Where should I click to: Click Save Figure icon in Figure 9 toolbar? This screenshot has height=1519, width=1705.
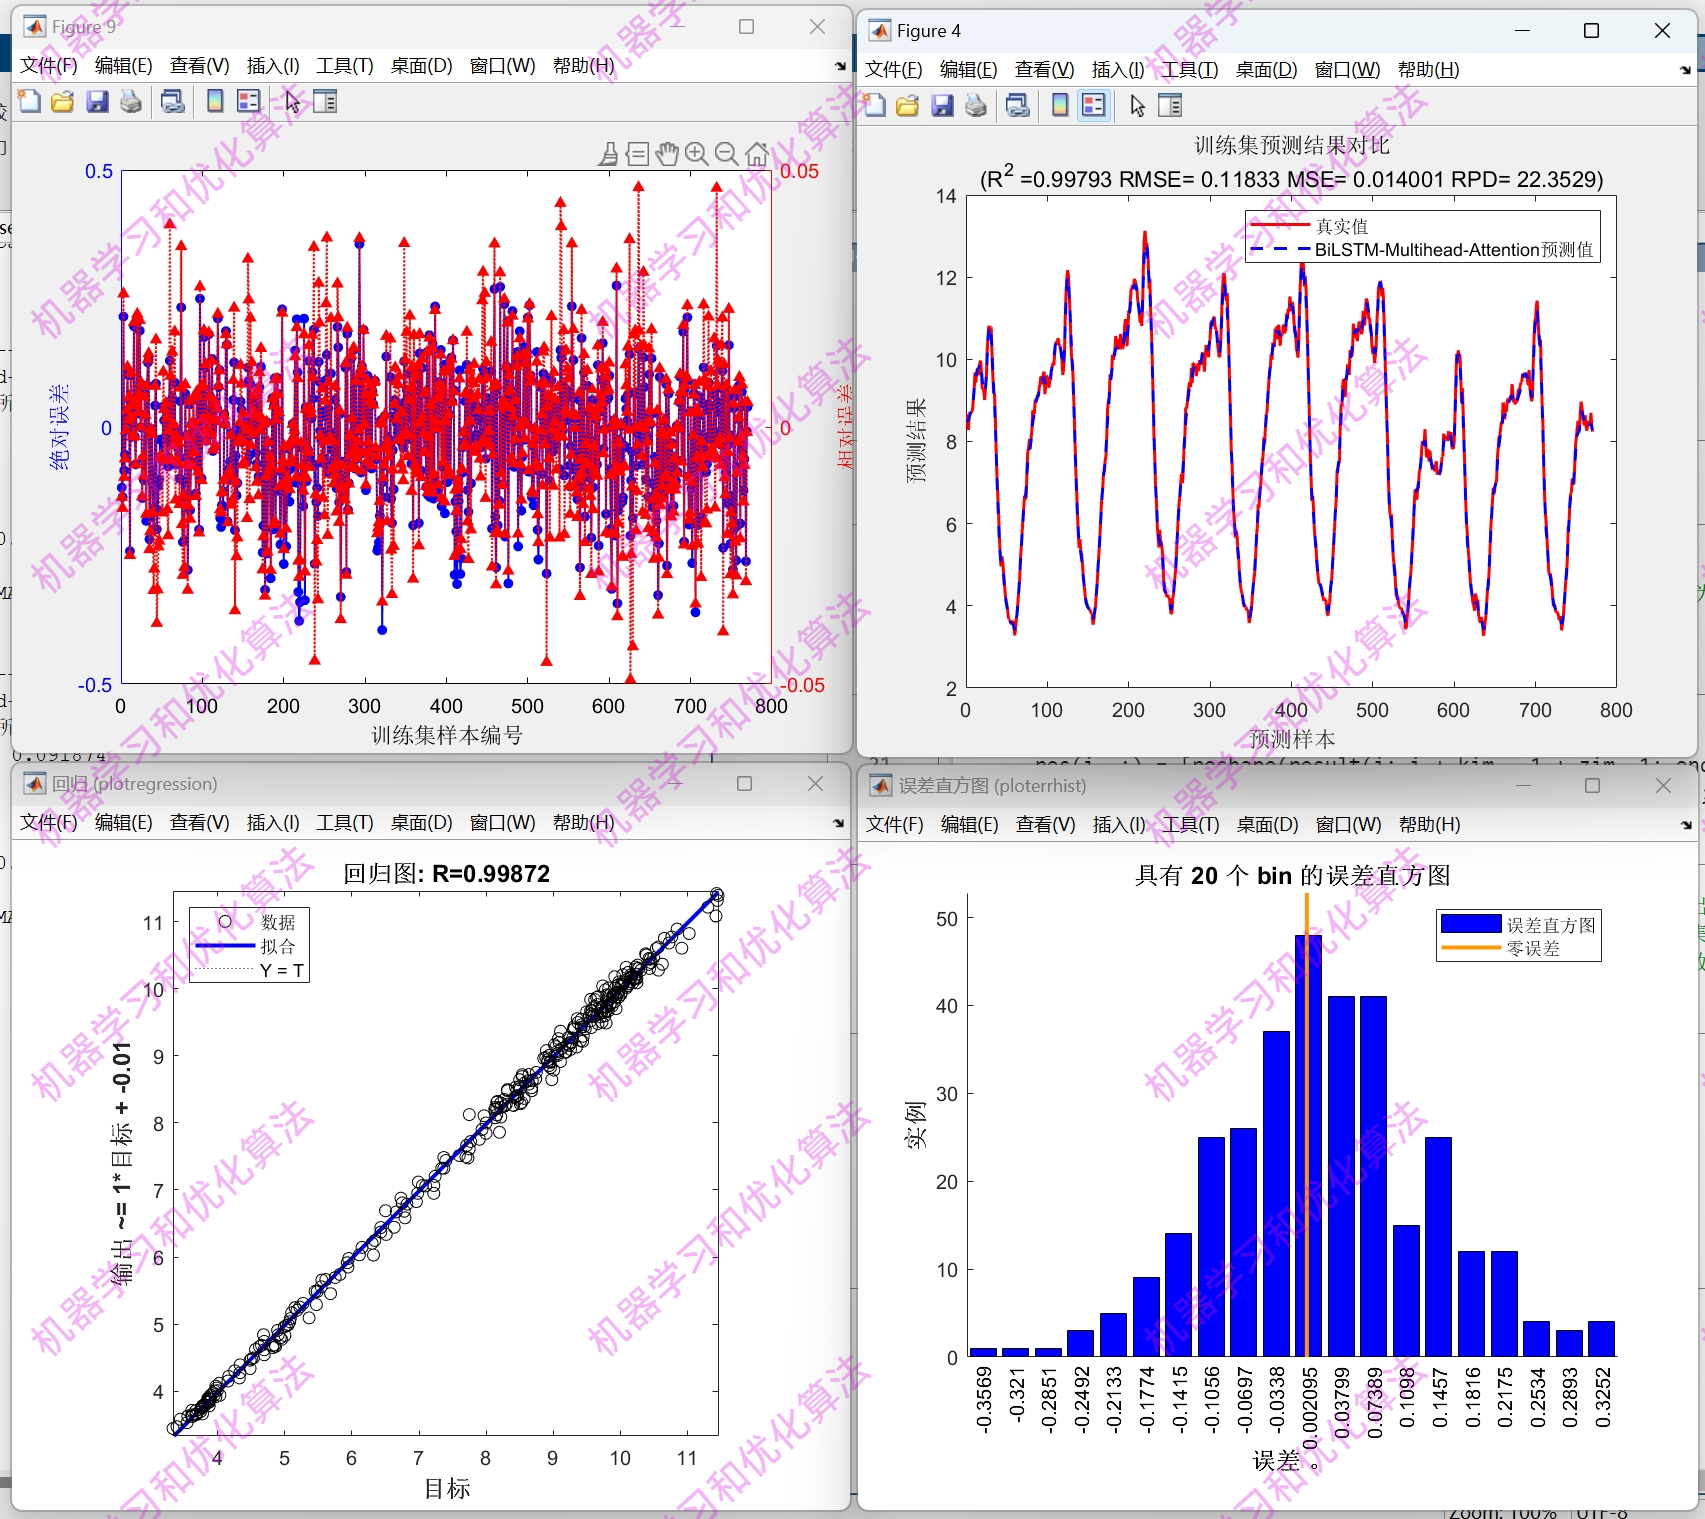tap(97, 101)
